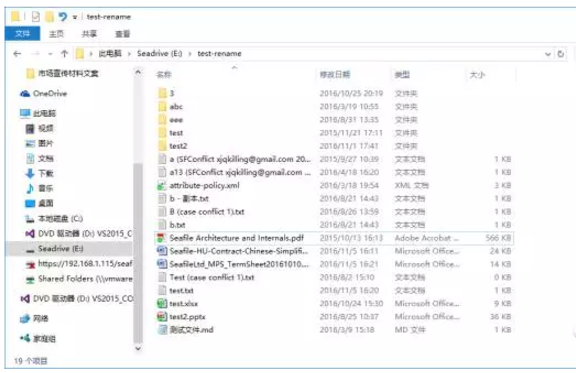Select attribute-policy.xml file icon

click(162, 186)
